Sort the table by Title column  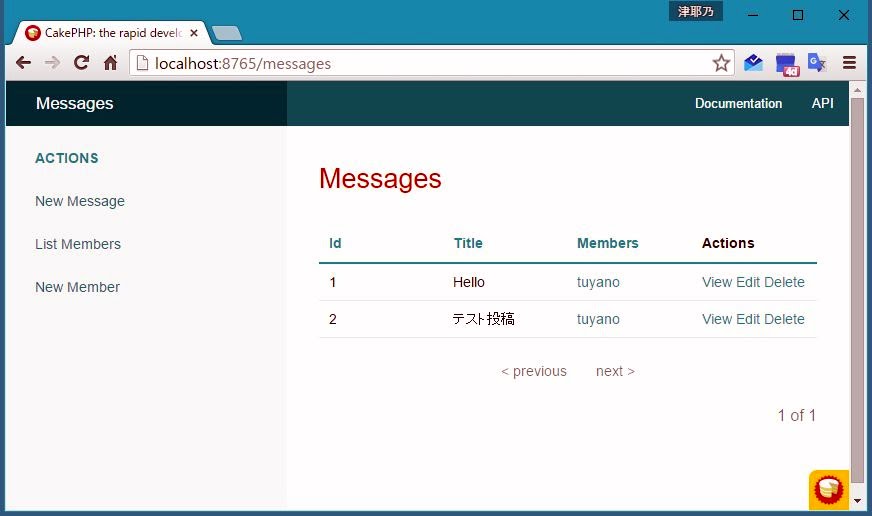[468, 243]
